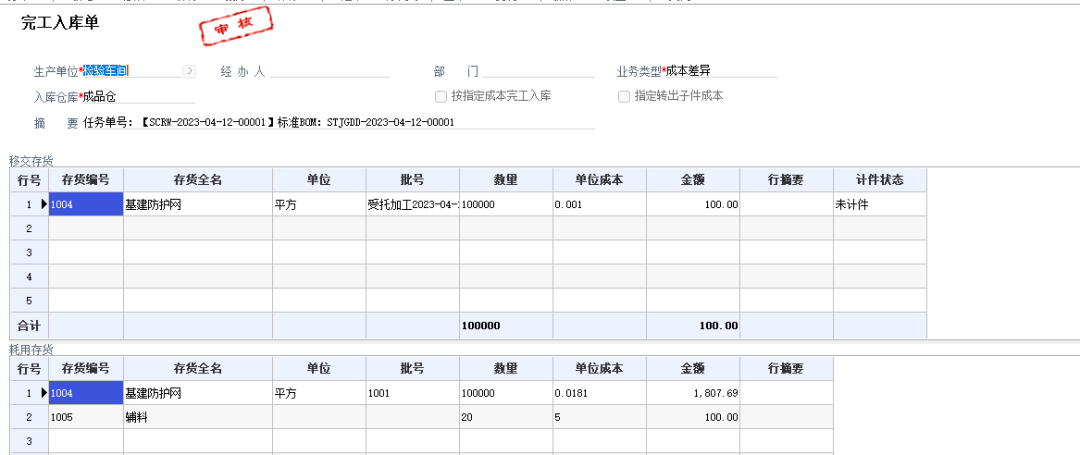The width and height of the screenshot is (1080, 455).
Task: Click the 1,807.69 amount cell
Action: coord(692,394)
